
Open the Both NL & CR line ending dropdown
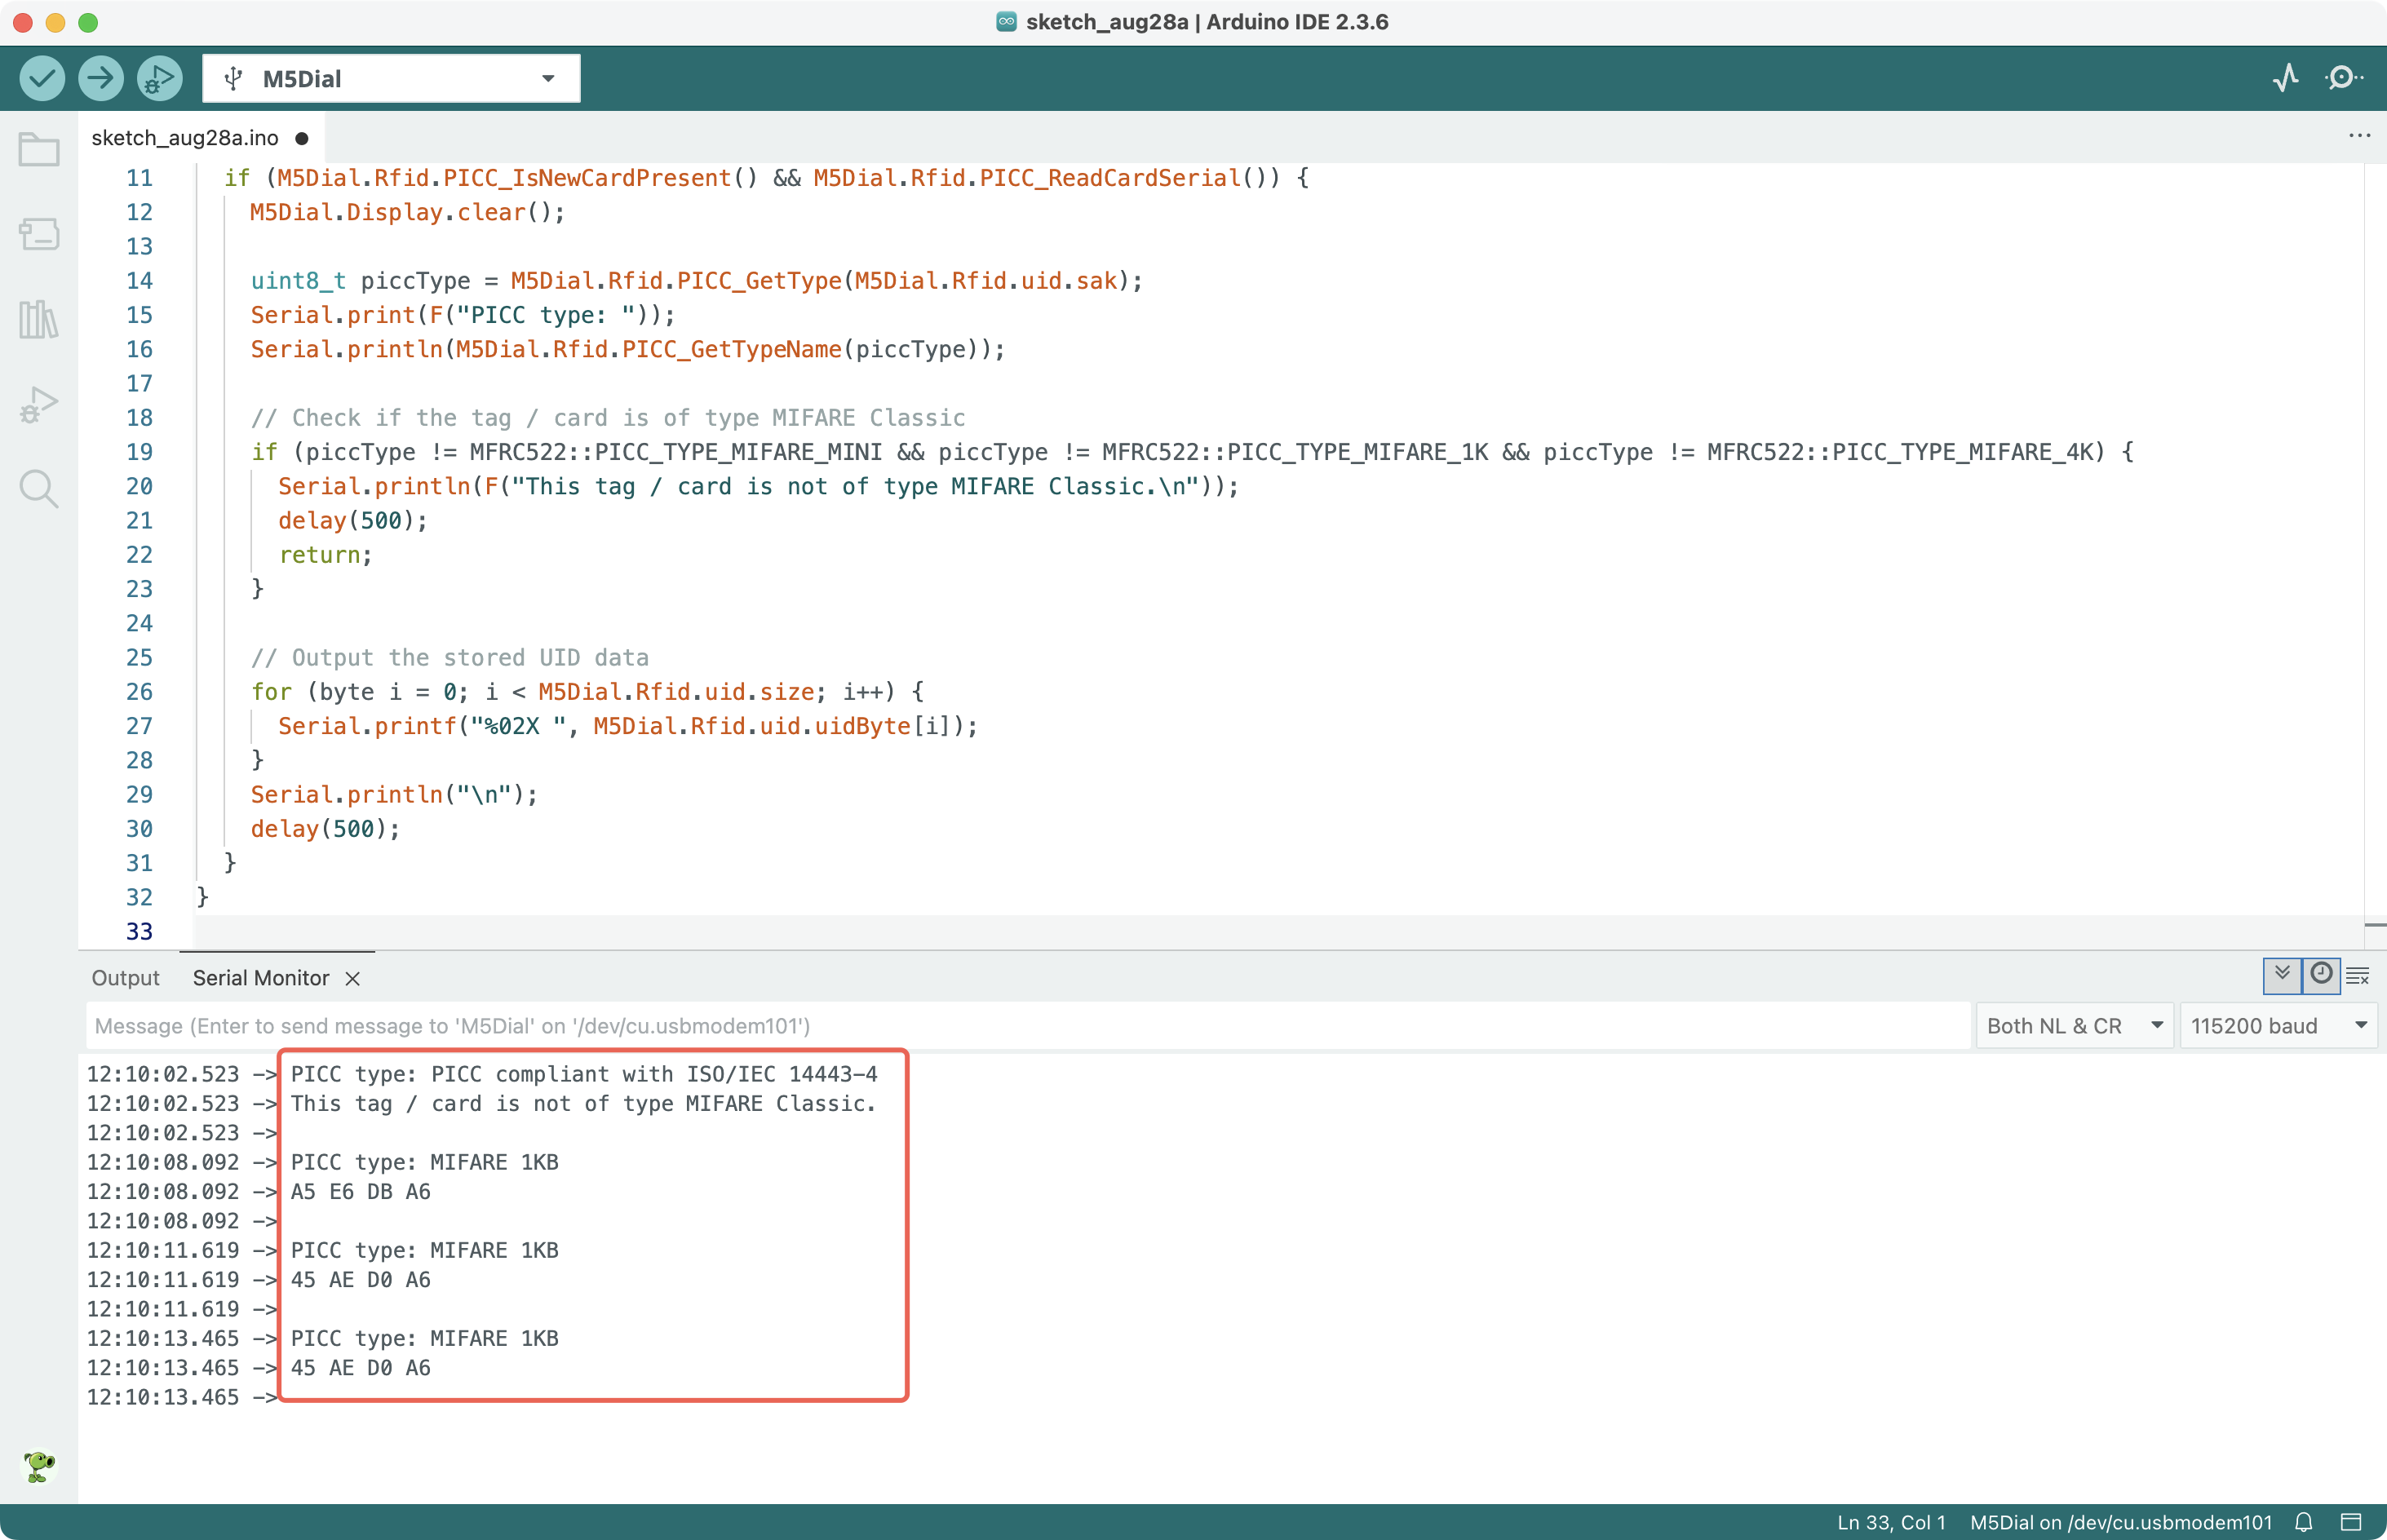pos(2074,1026)
